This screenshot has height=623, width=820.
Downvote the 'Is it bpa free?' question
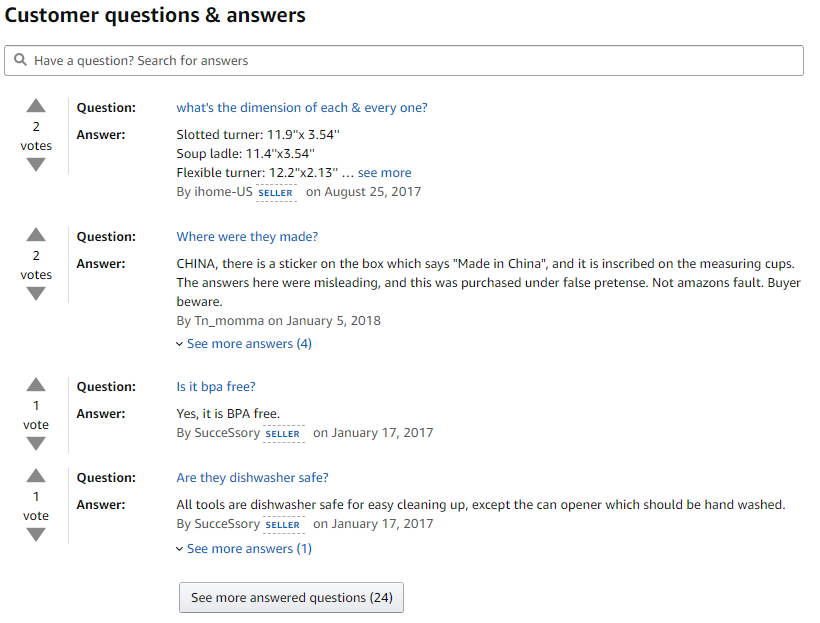tap(36, 444)
